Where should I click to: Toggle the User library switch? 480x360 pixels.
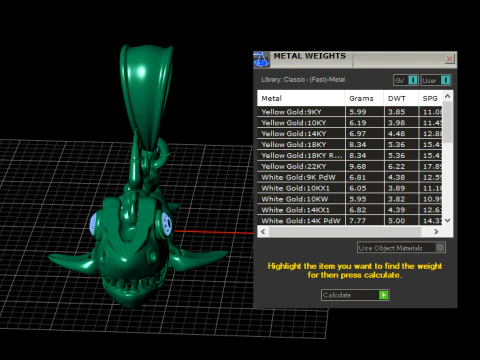436,80
